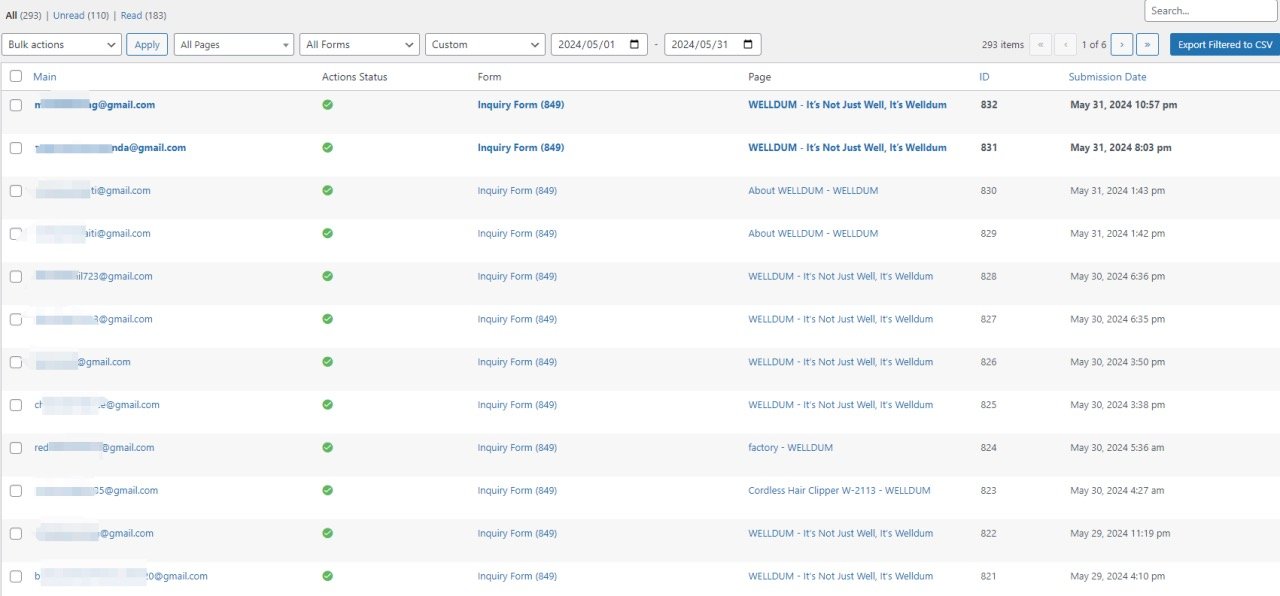Sort by ID column header
Screen dimensions: 1280x596
coord(984,77)
